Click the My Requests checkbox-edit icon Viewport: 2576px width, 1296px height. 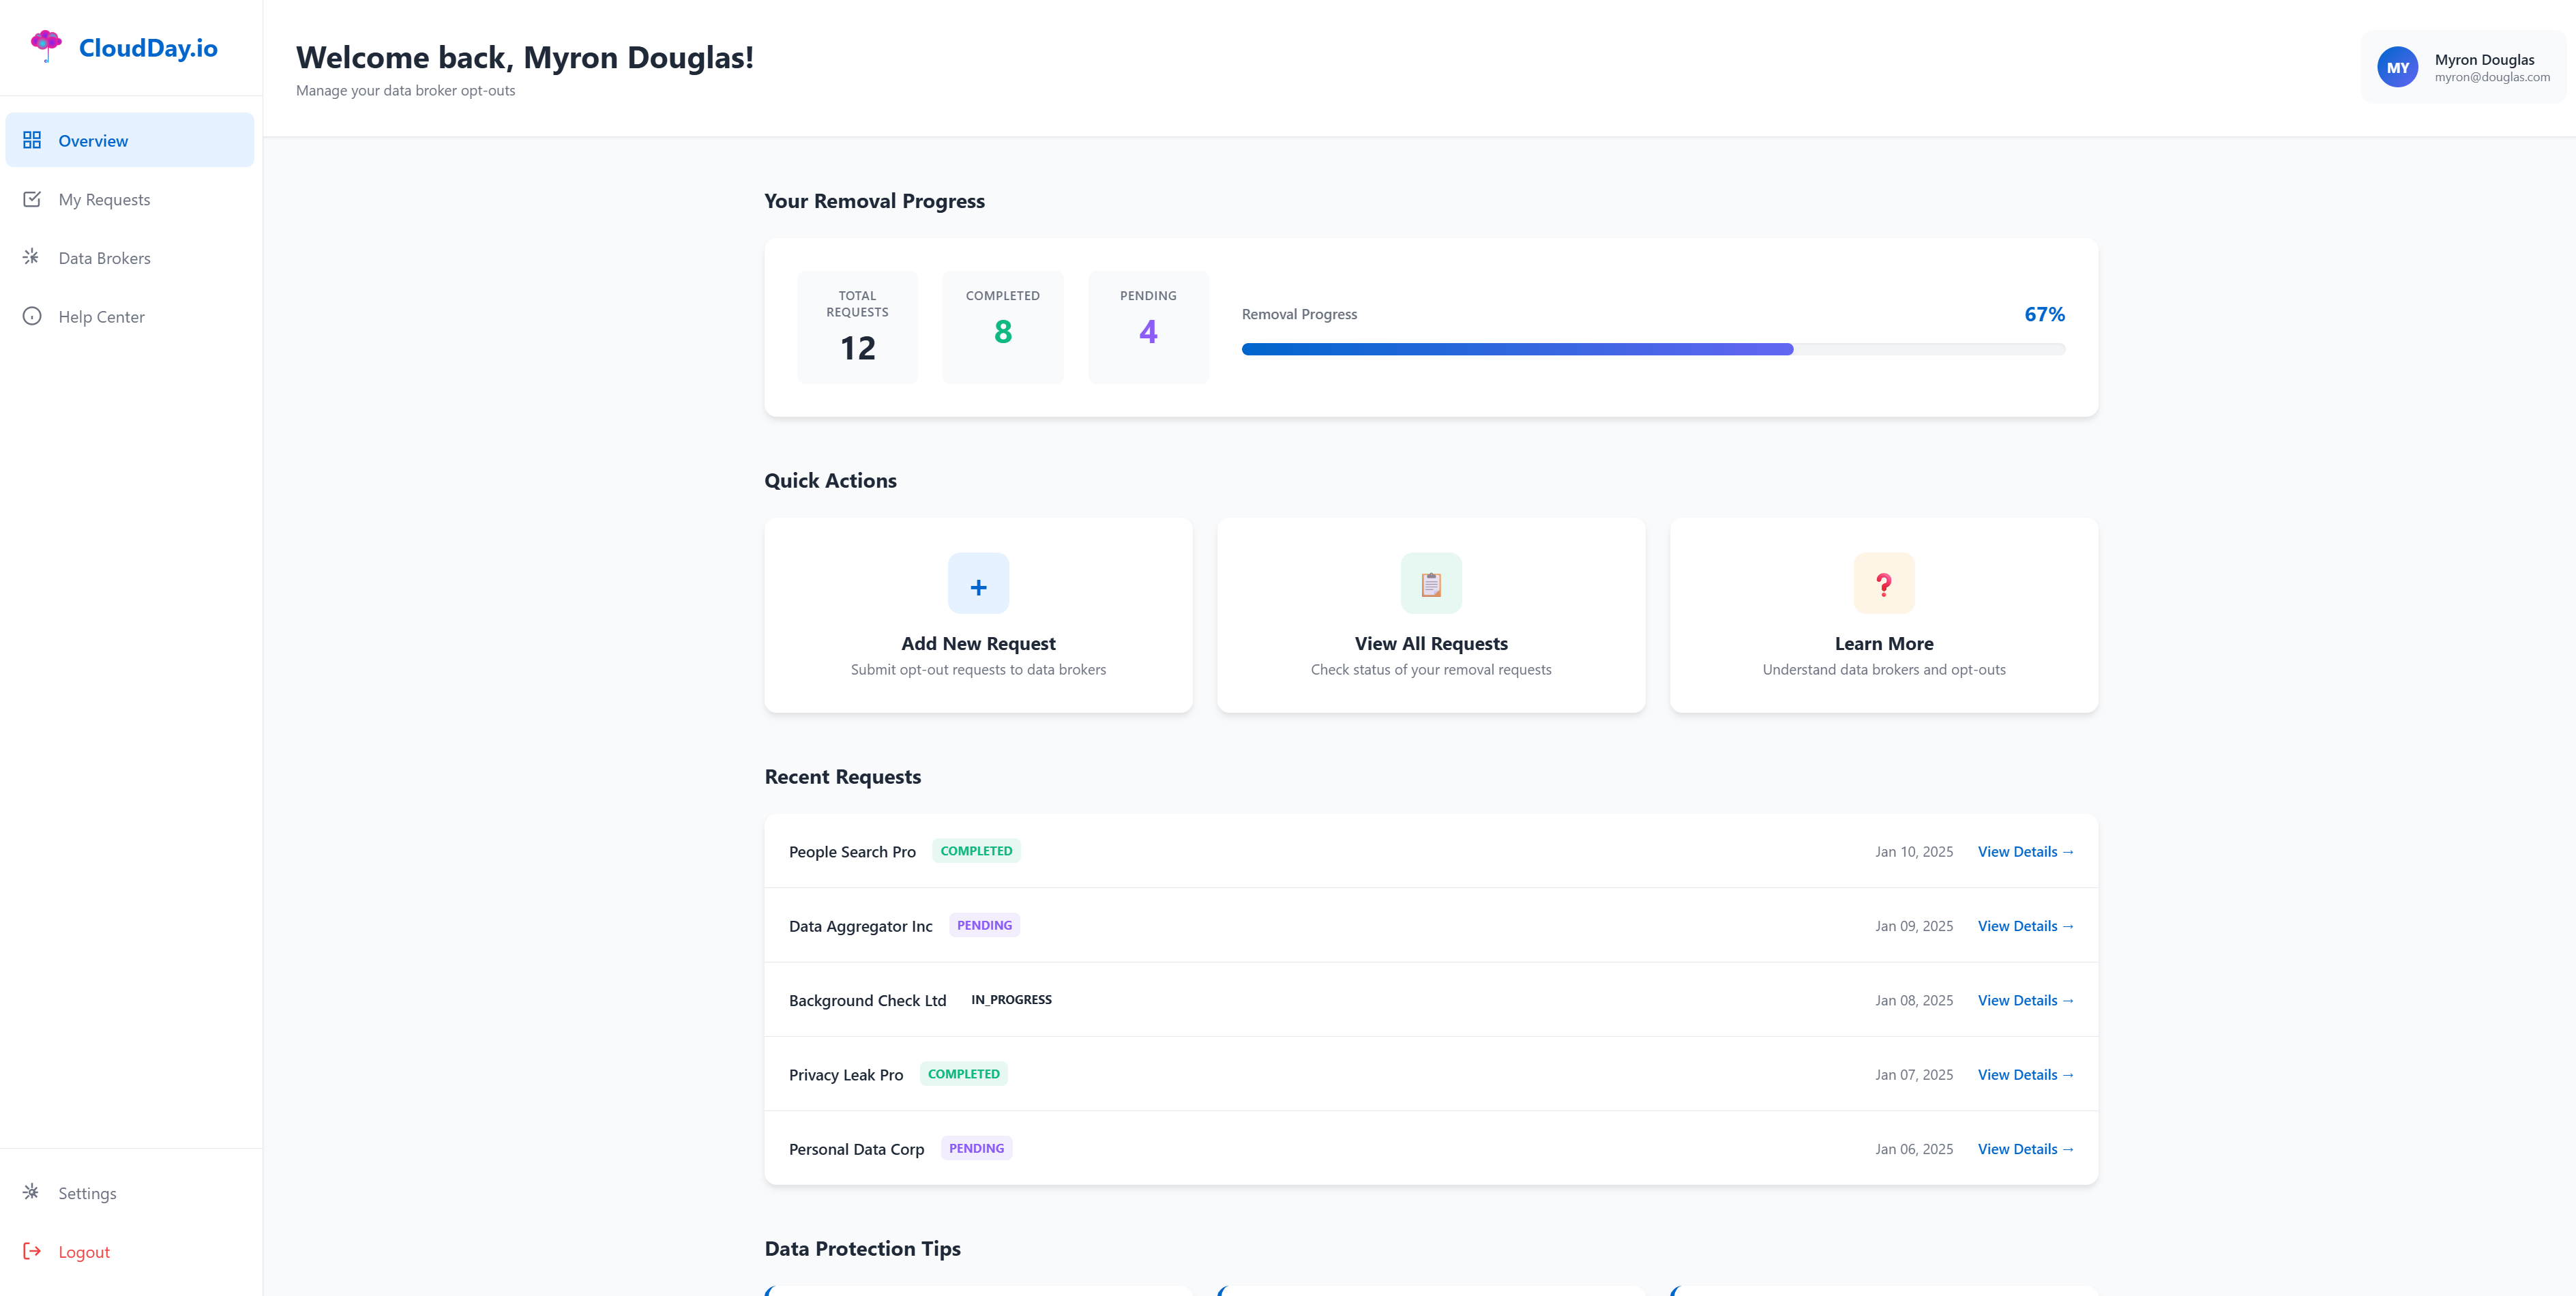32,199
